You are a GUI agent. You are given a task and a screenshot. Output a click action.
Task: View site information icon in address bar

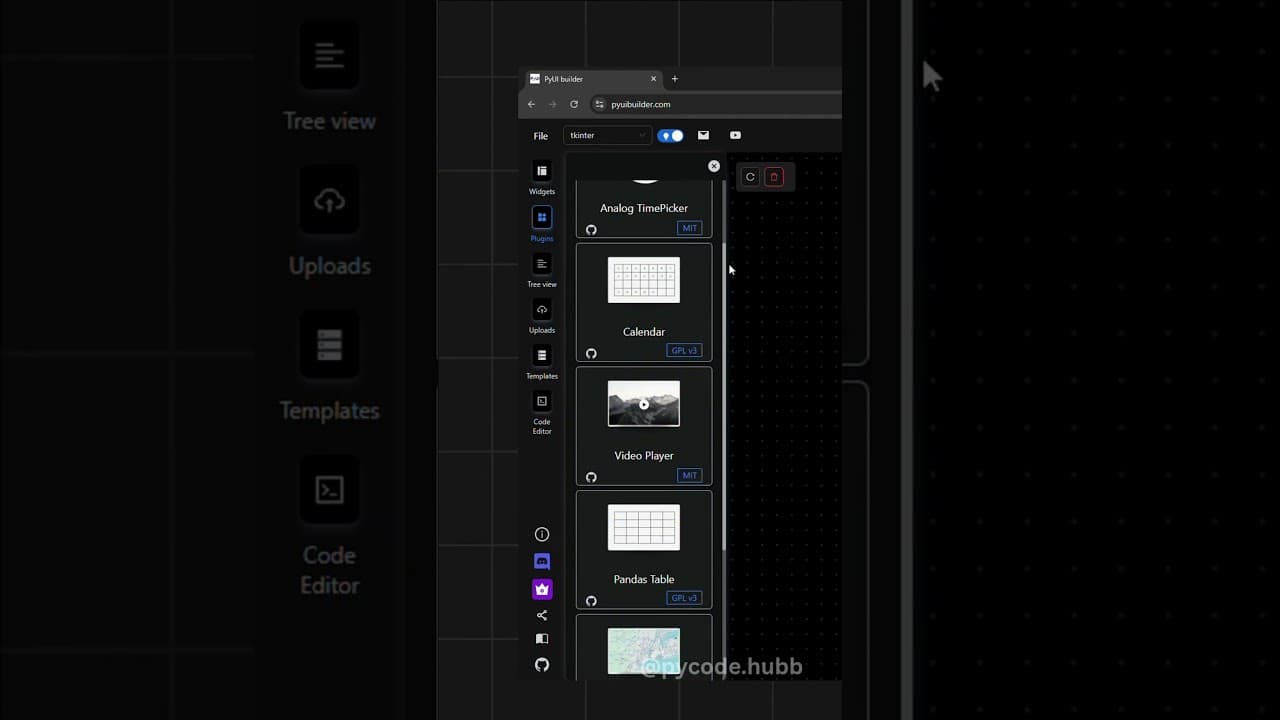tap(599, 104)
